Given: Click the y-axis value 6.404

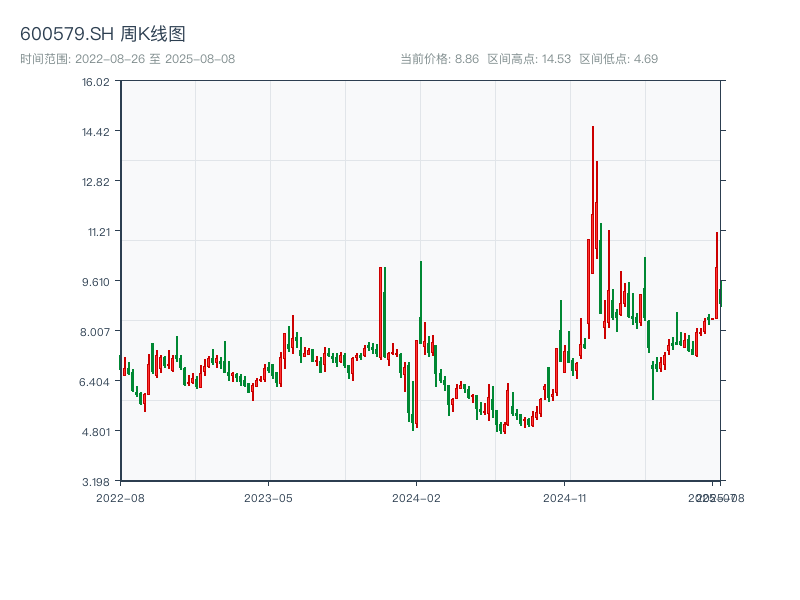Looking at the screenshot, I should pos(95,382).
